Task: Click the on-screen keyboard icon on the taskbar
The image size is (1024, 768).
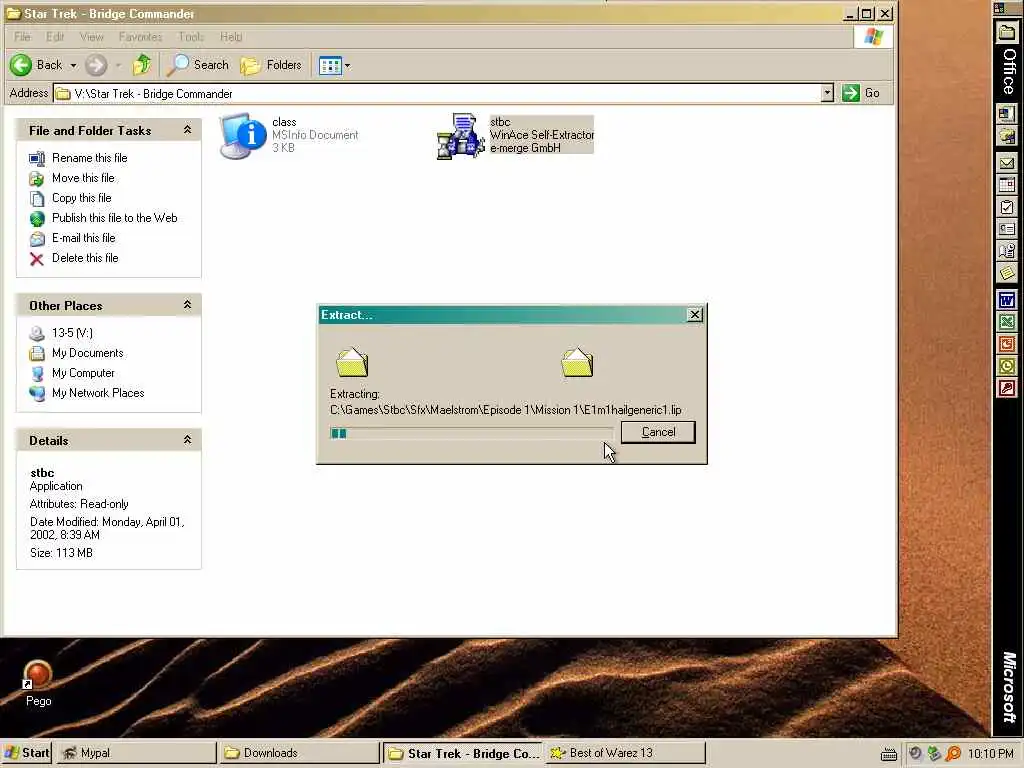Action: (888, 754)
